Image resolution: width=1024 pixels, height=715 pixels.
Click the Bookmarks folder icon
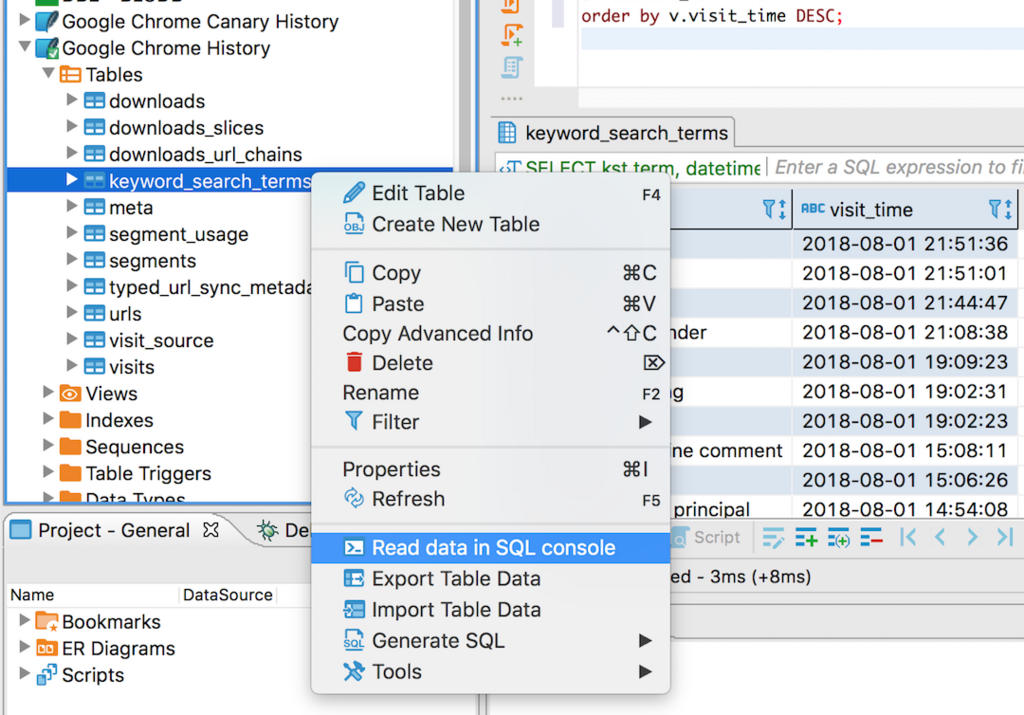[x=46, y=622]
